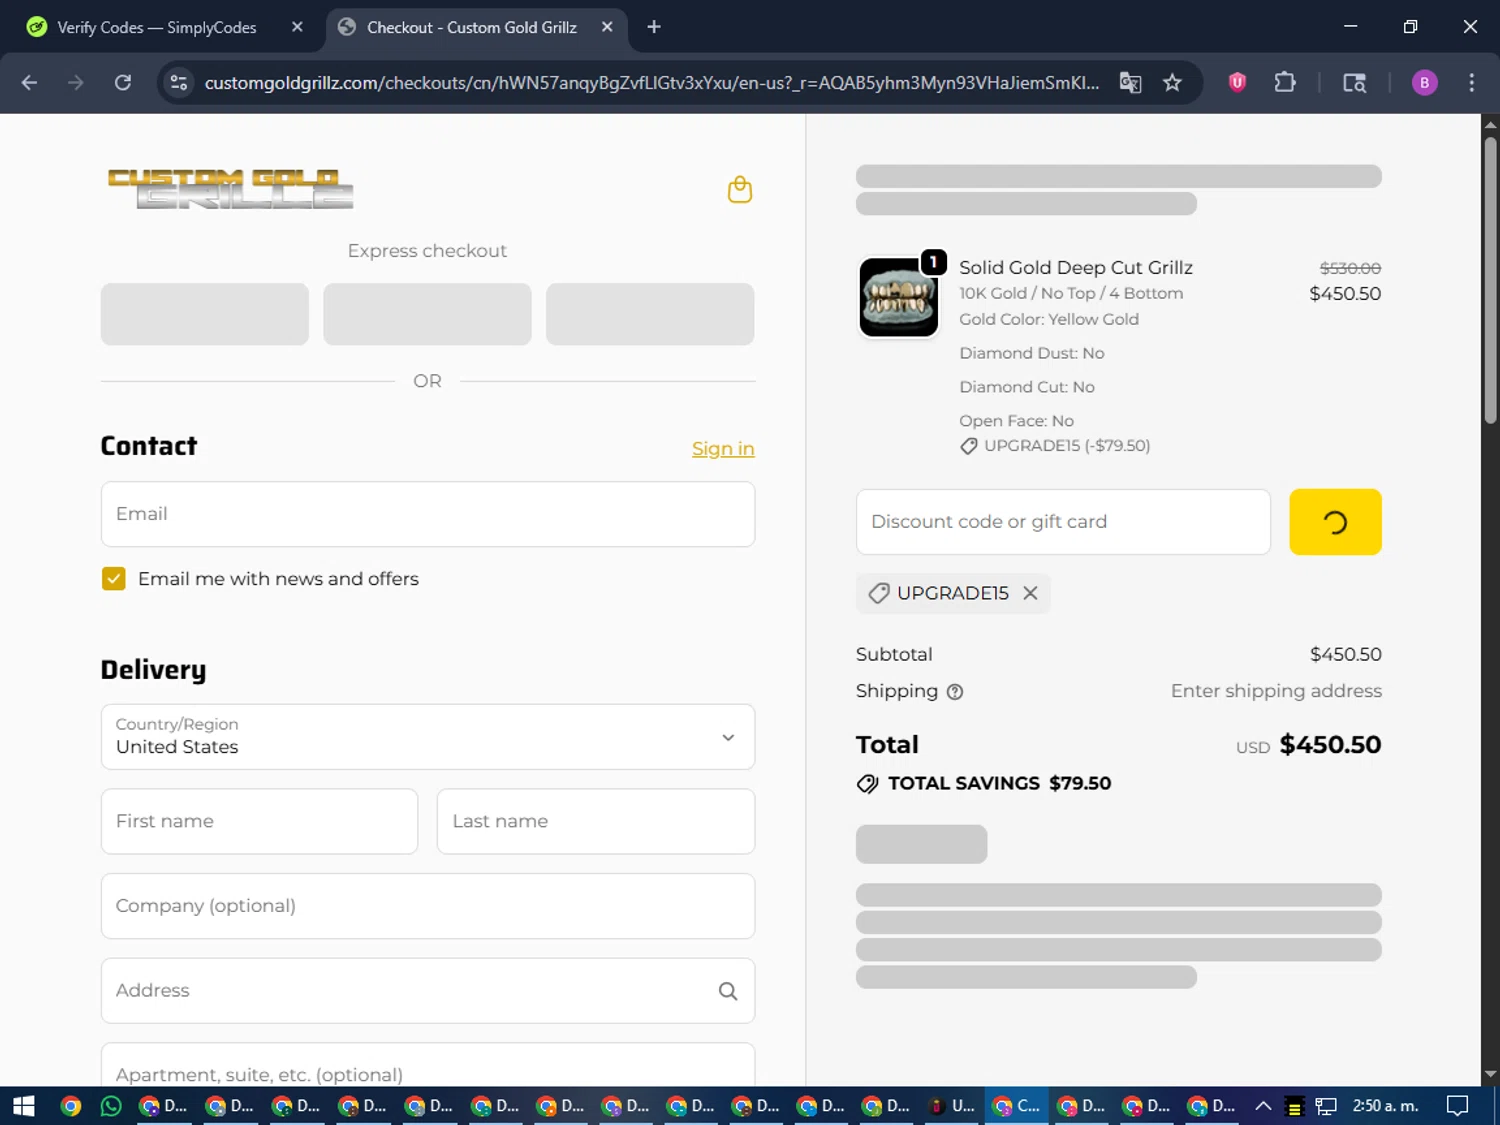
Task: Click the Custom Gold Grillz logo
Action: tap(230, 189)
